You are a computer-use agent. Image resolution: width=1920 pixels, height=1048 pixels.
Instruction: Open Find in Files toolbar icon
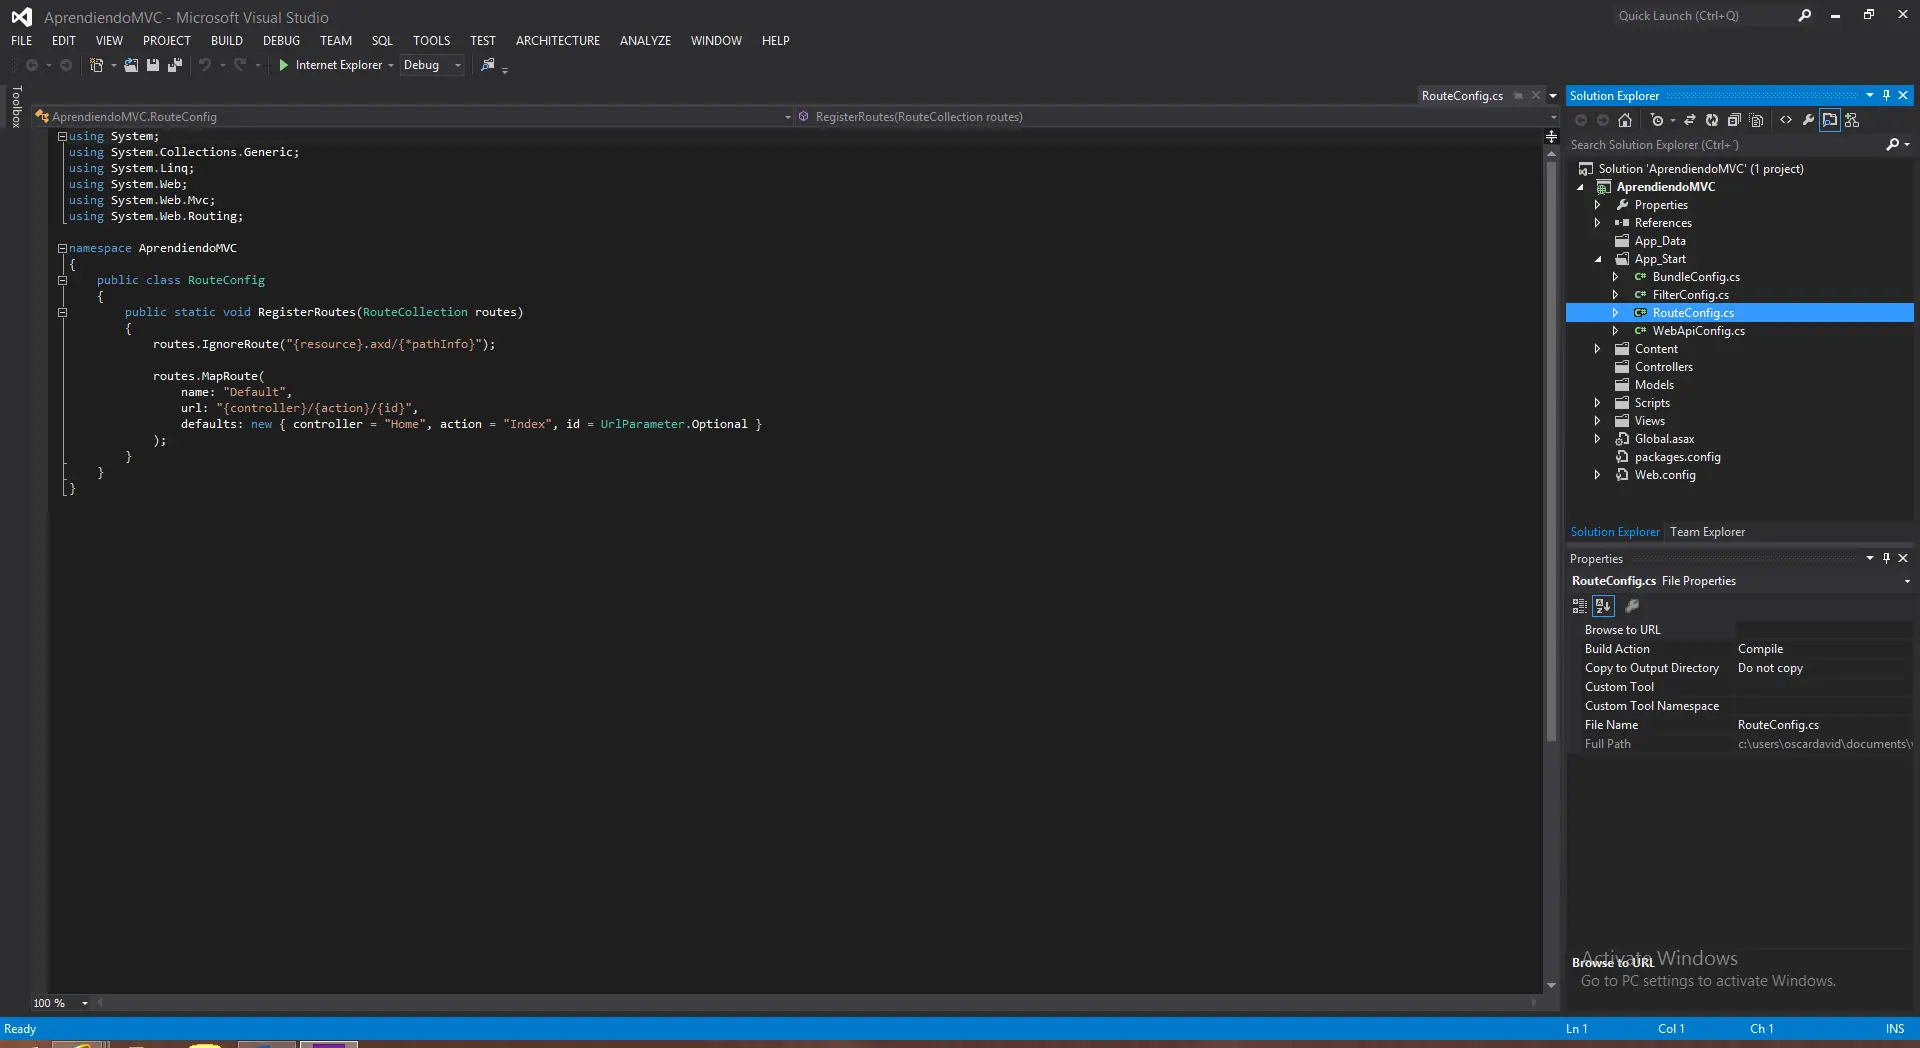488,65
